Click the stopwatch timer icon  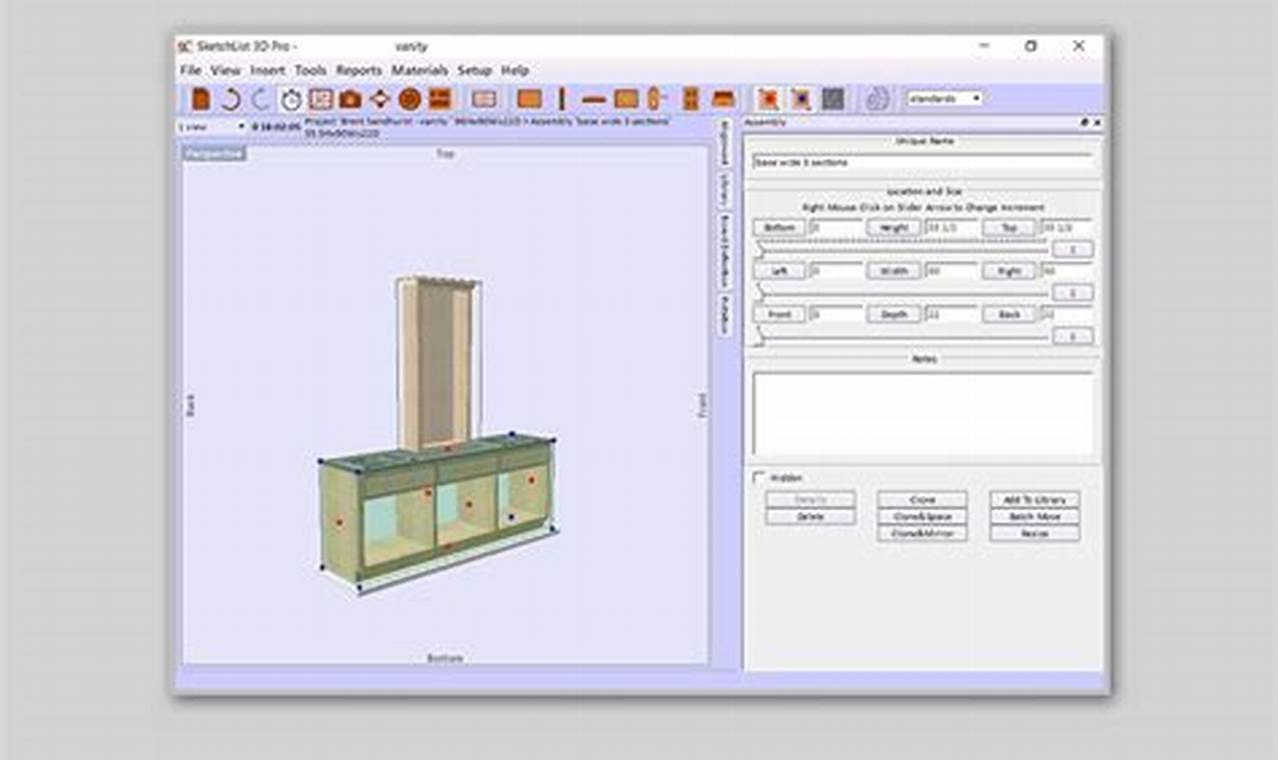[x=291, y=98]
